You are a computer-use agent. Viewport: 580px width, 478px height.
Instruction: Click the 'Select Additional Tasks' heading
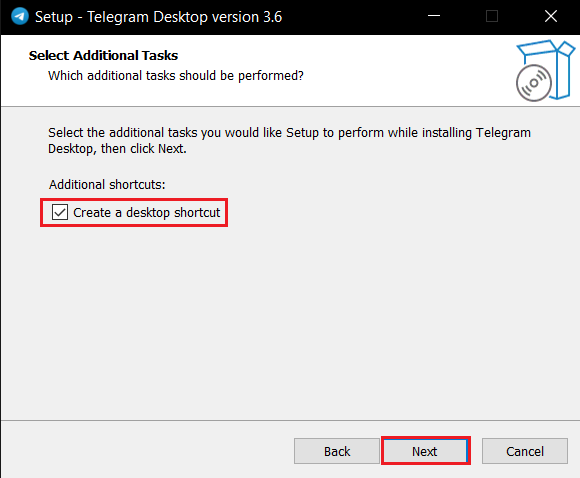[x=103, y=55]
